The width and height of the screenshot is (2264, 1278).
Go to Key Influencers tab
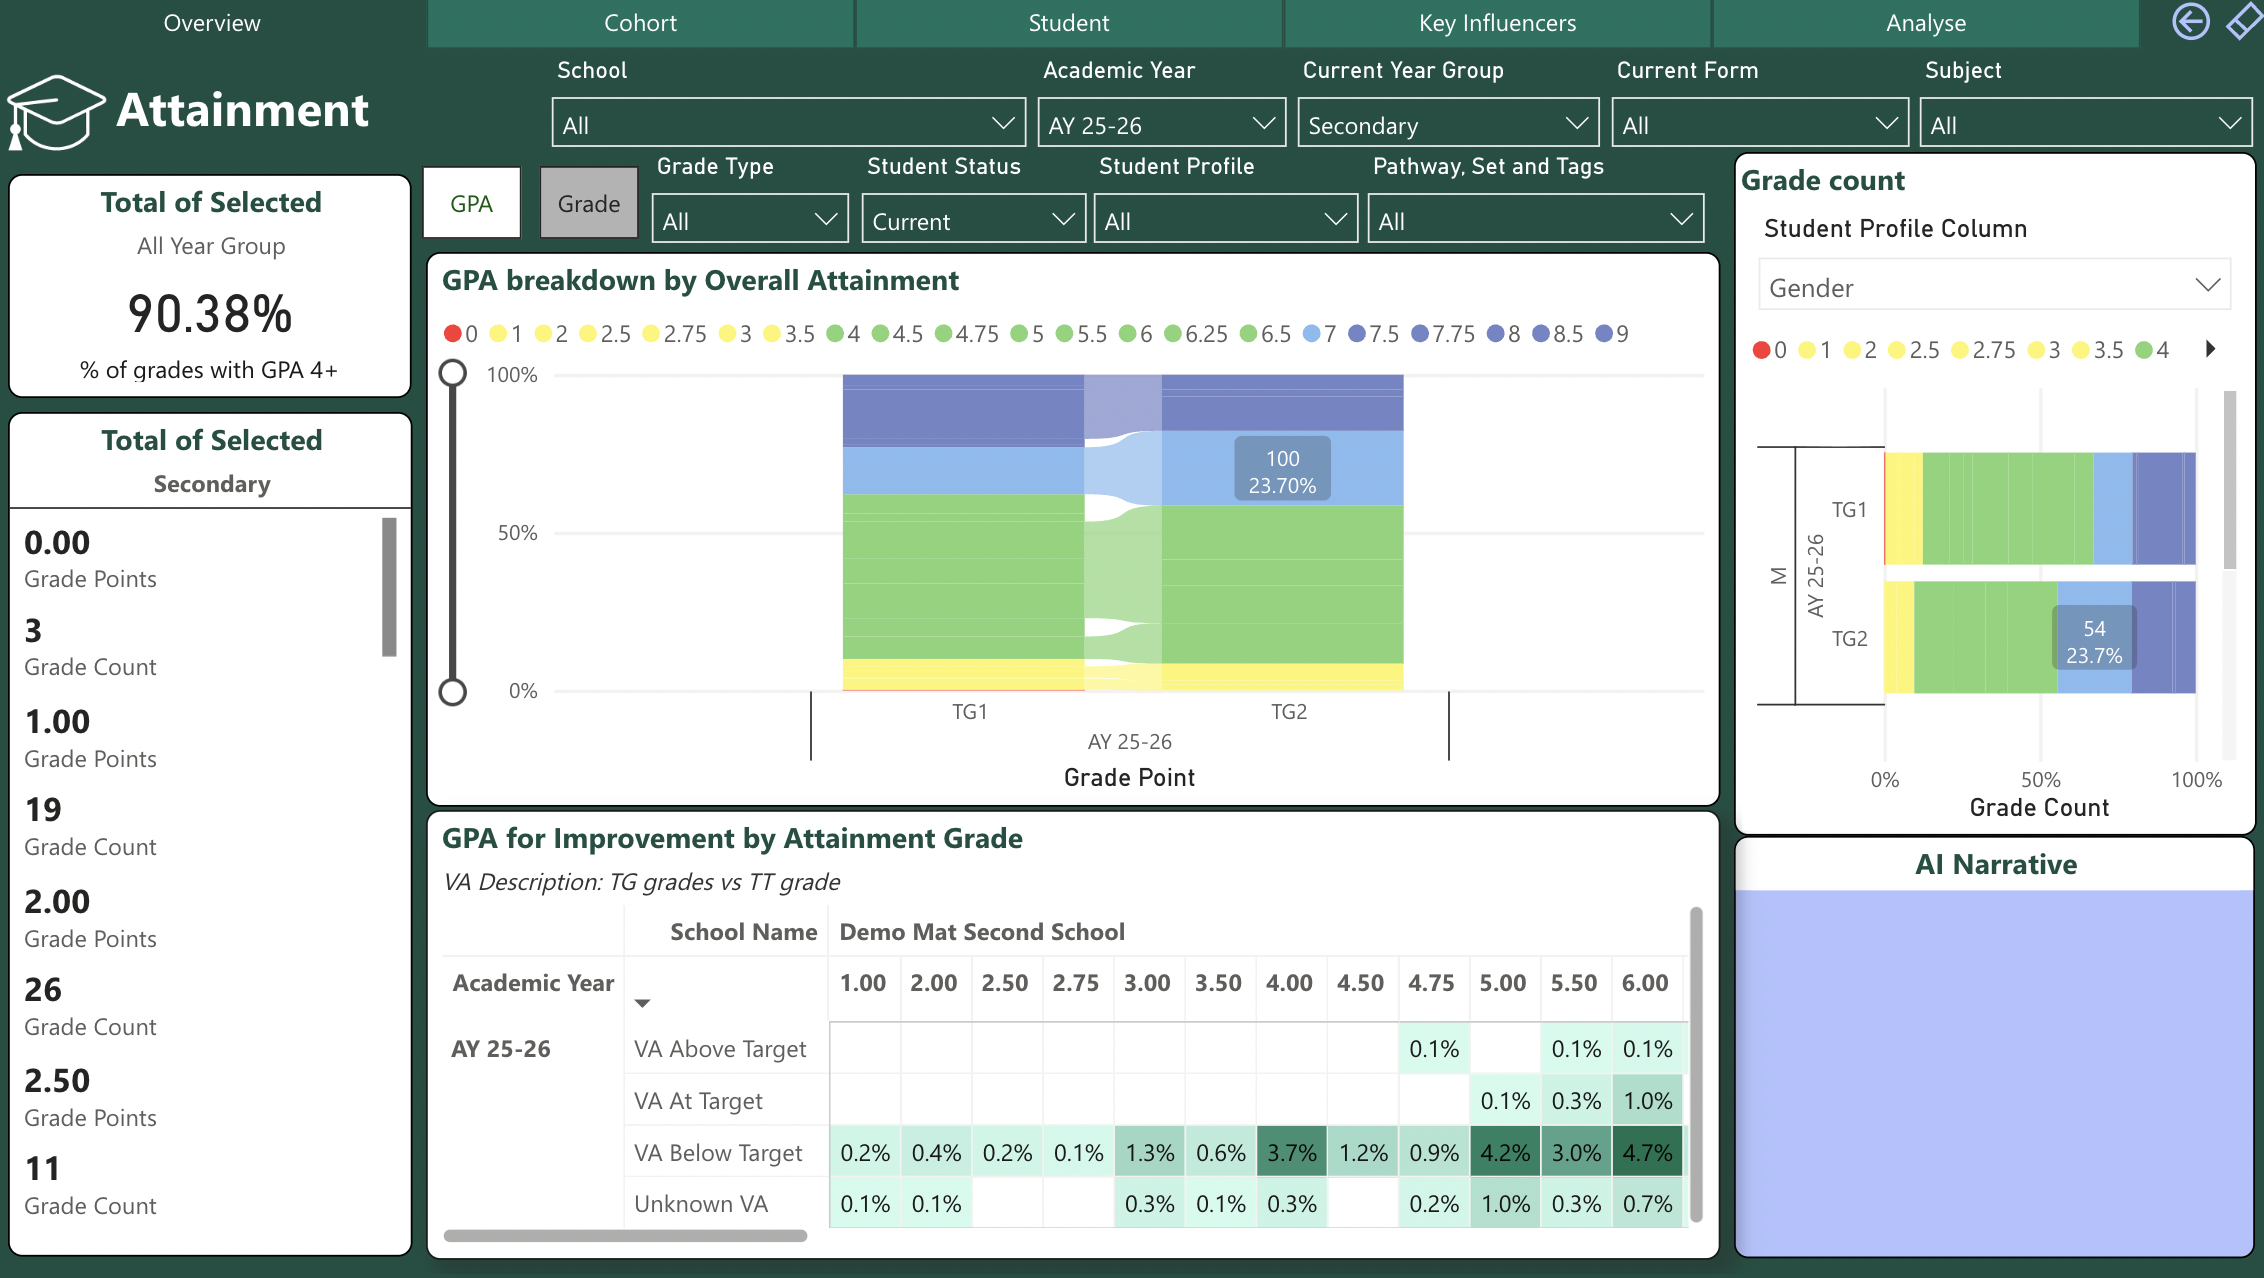pos(1497,23)
